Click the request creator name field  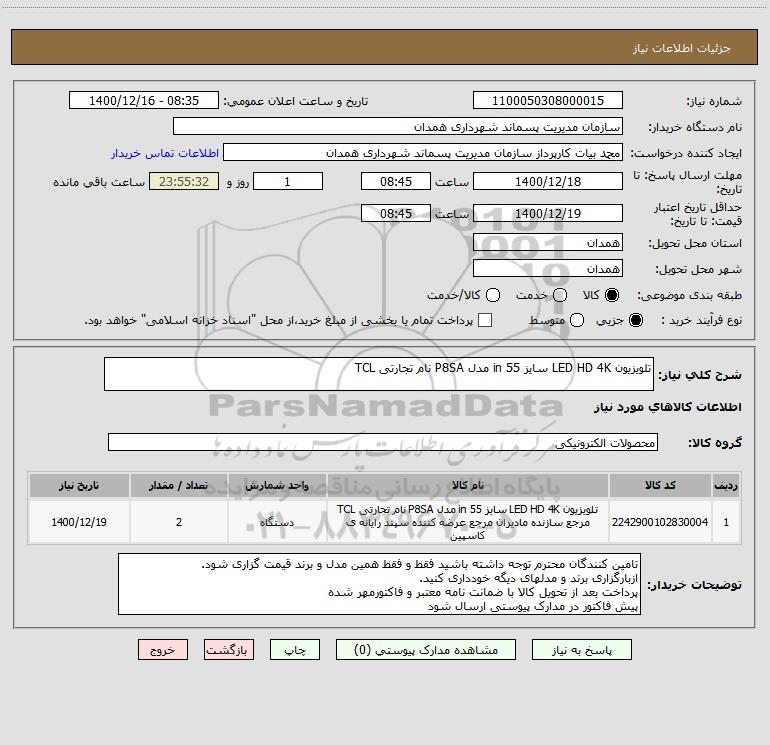pos(423,153)
